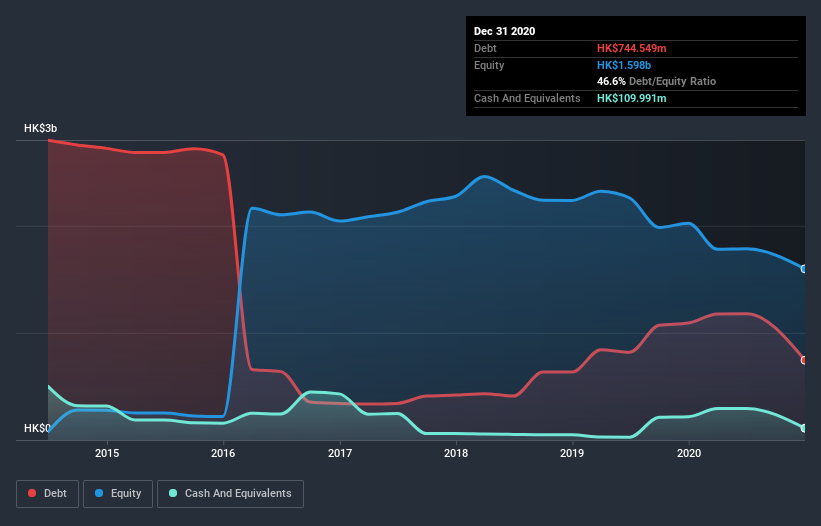Click the HK$1.598b equity value
Image resolution: width=821 pixels, height=526 pixels.
tap(624, 65)
